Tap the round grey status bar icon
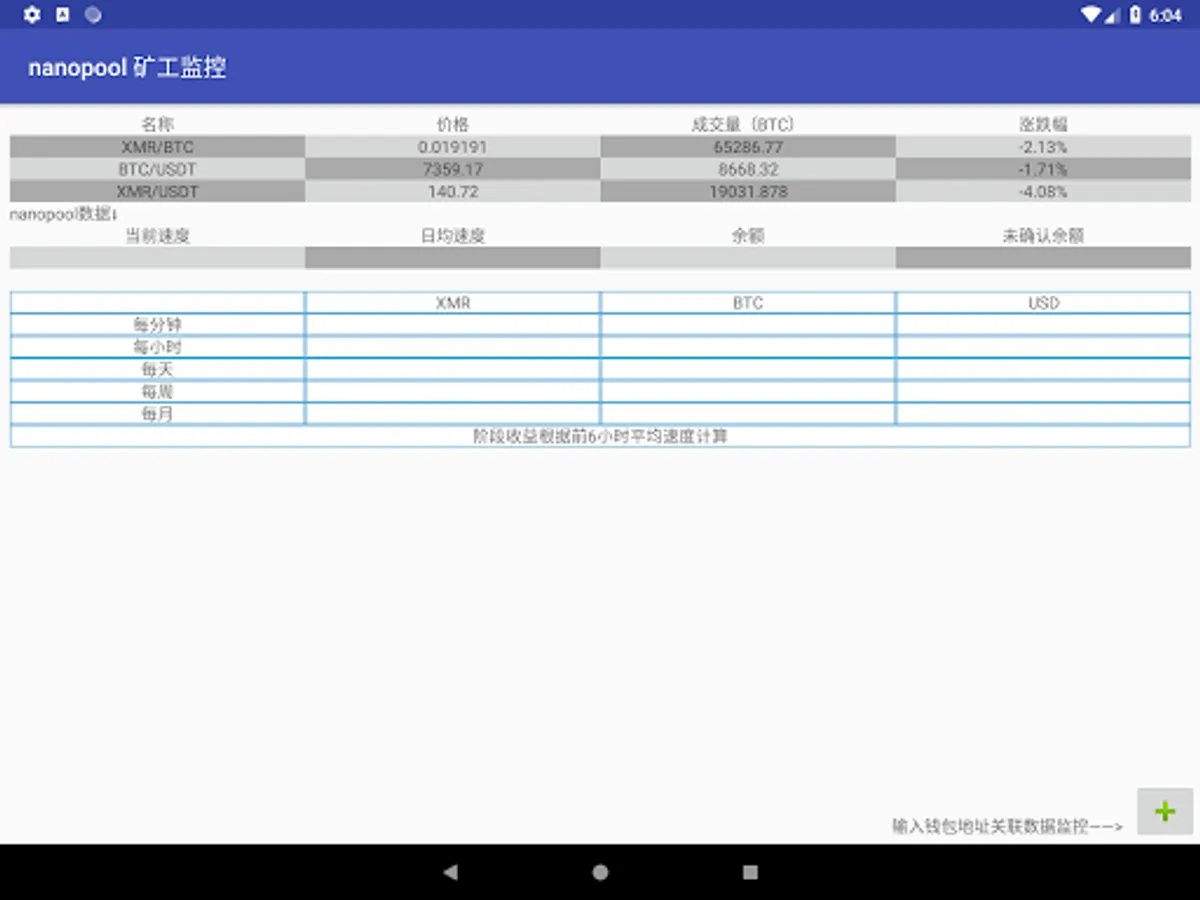The image size is (1200, 900). click(x=93, y=15)
